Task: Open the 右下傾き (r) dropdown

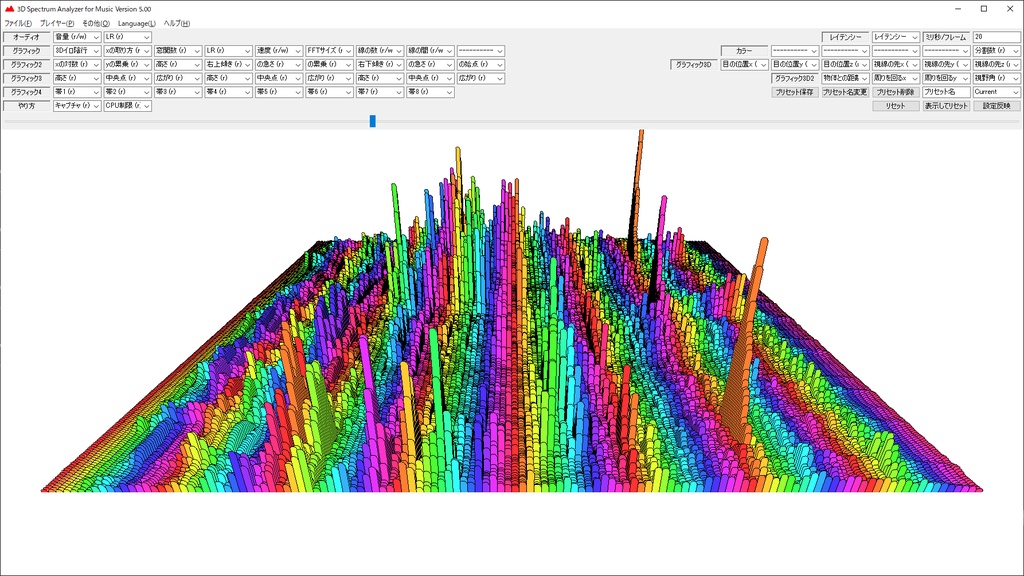Action: 379,65
